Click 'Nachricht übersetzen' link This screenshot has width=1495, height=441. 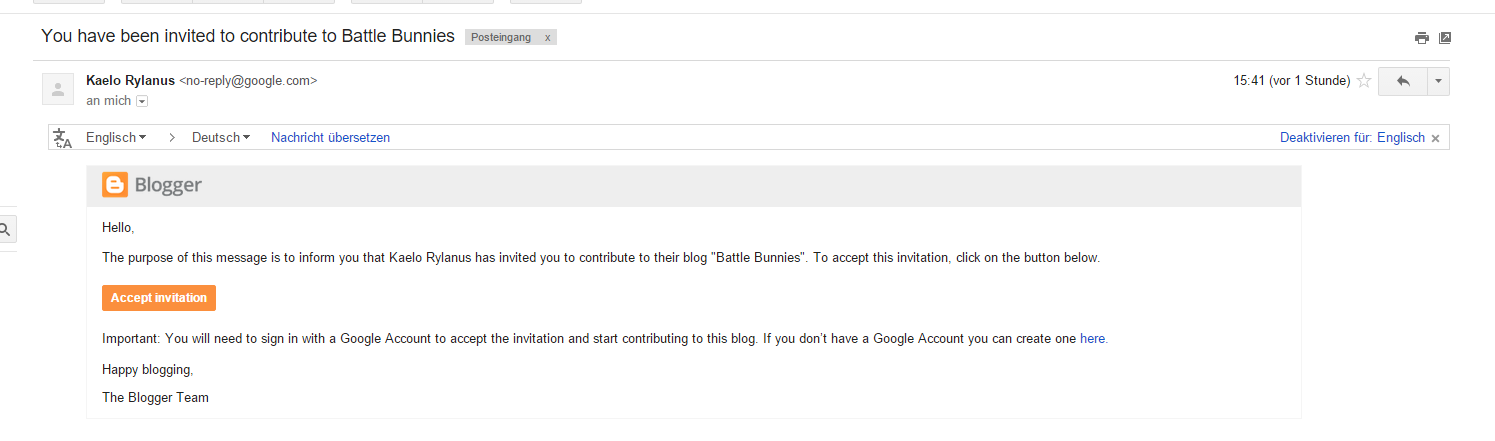330,138
